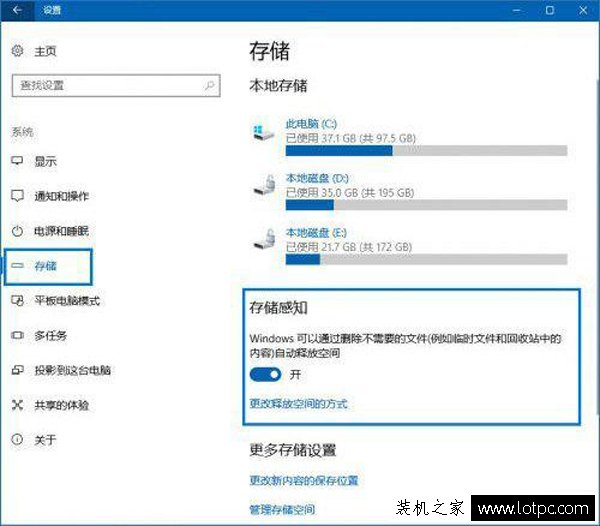Click 更改释放空间的方式 link
Image resolution: width=600 pixels, height=526 pixels.
click(x=298, y=404)
